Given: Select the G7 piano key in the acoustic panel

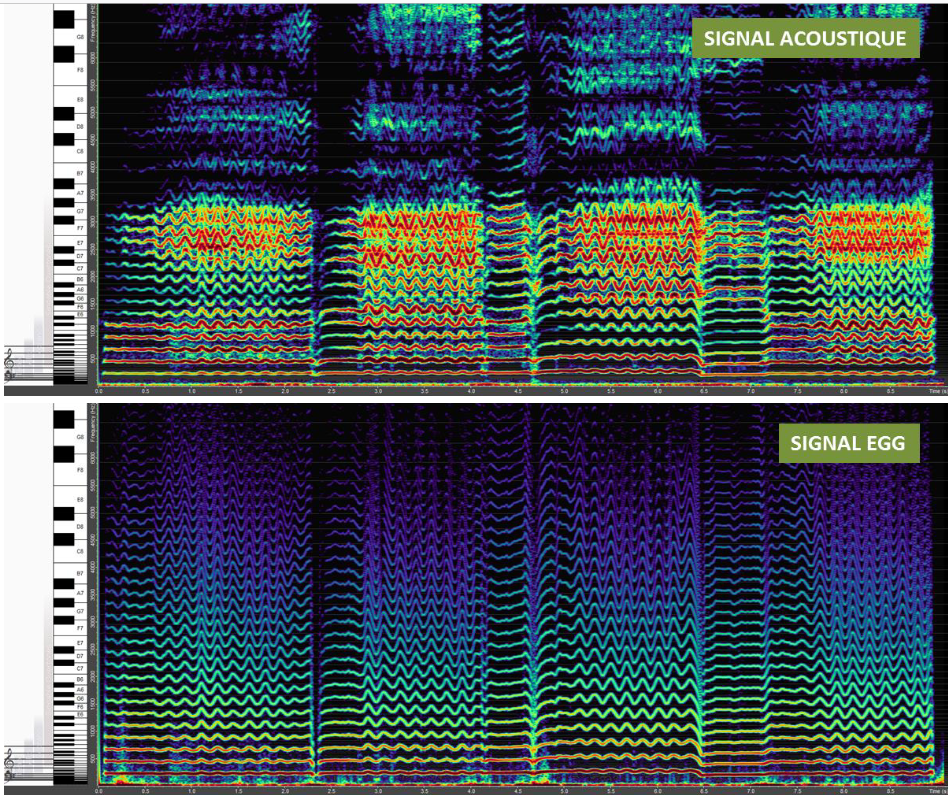Looking at the screenshot, I should tap(79, 211).
